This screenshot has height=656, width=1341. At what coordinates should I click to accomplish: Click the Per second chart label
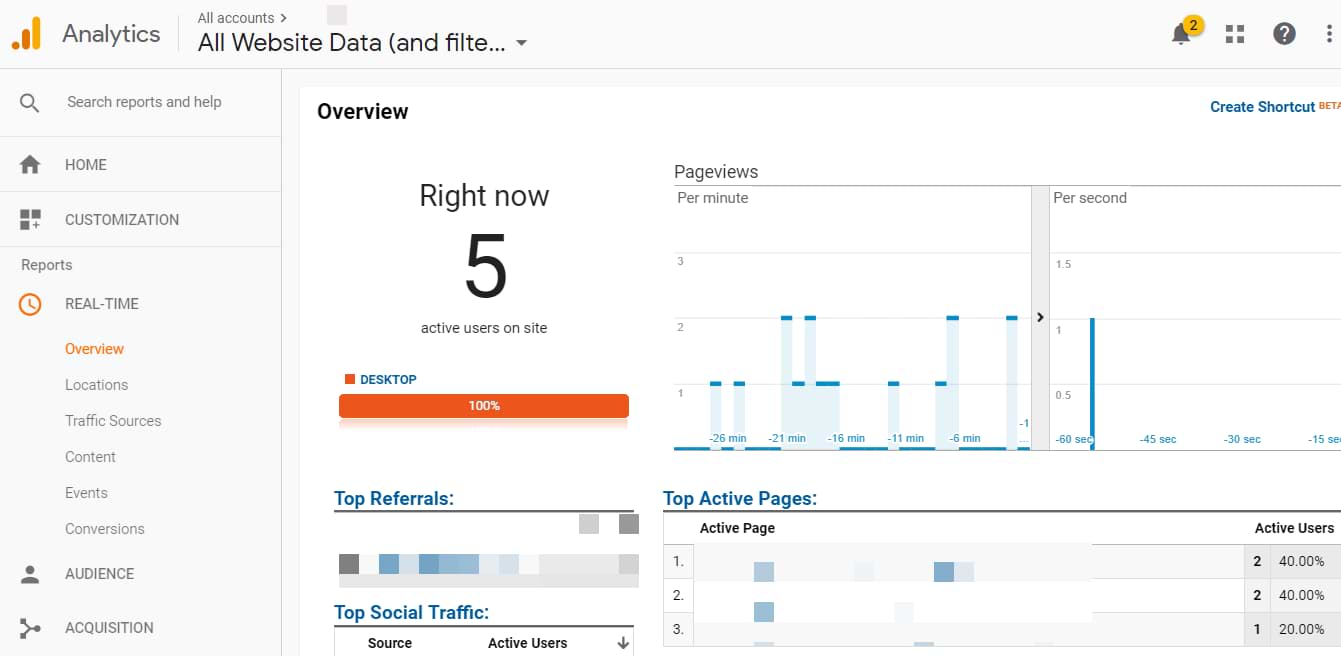(1090, 198)
